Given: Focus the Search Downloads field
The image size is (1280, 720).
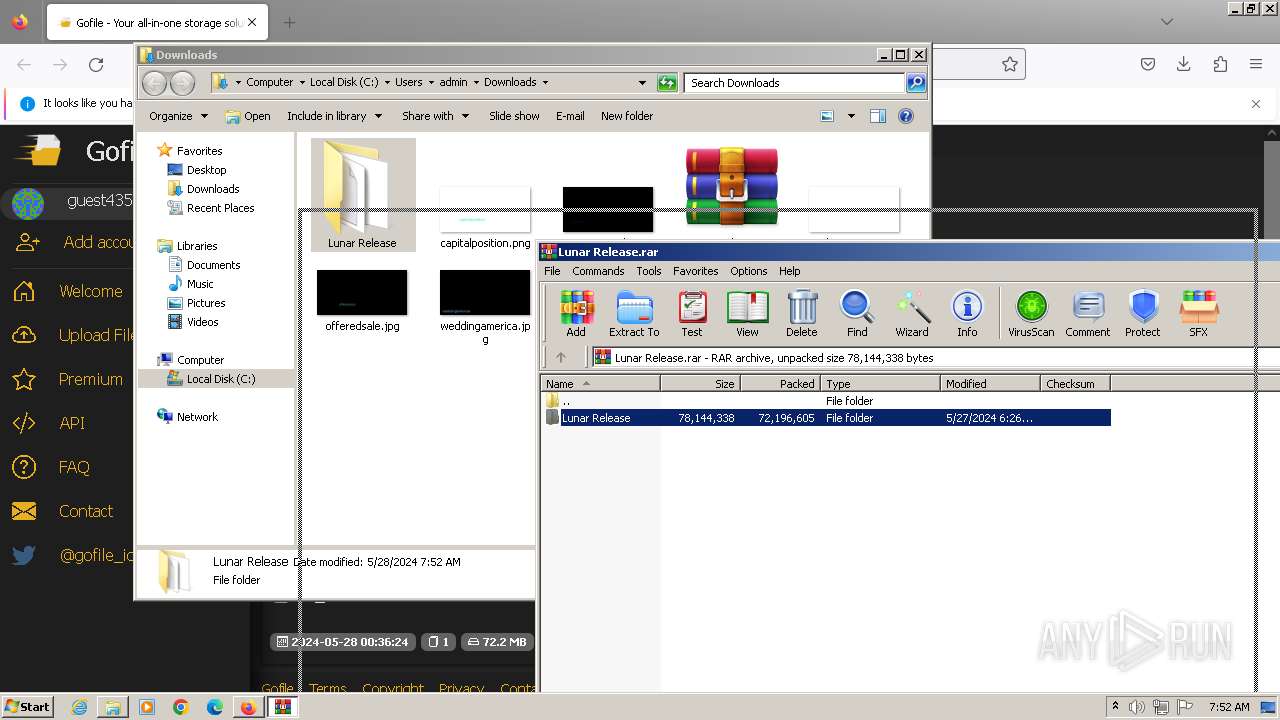Looking at the screenshot, I should tap(795, 83).
